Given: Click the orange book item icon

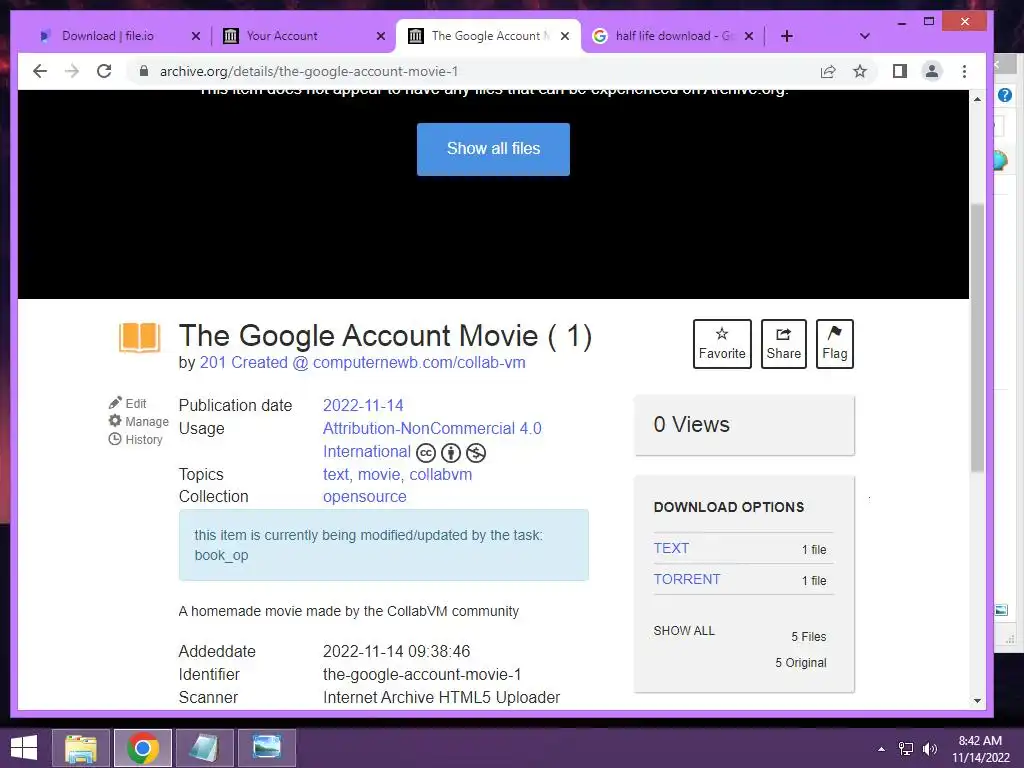Looking at the screenshot, I should coord(139,338).
